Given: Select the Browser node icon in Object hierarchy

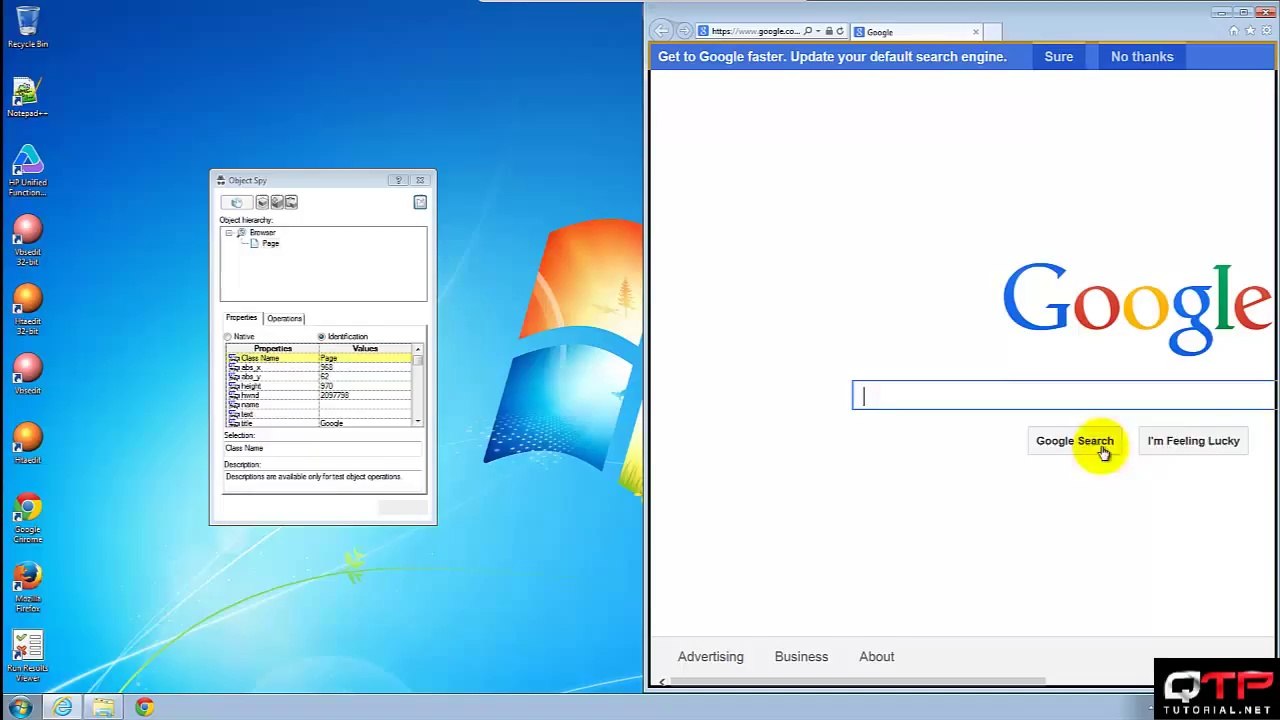Looking at the screenshot, I should point(241,233).
